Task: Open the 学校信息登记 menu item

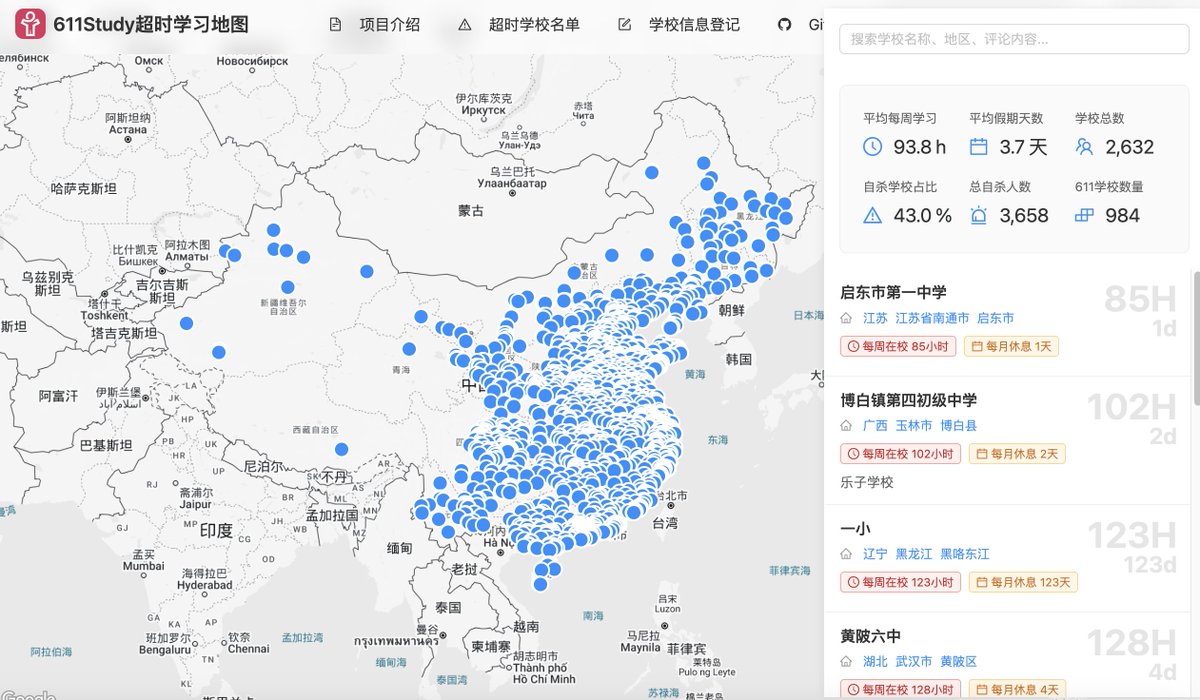Action: click(x=694, y=25)
